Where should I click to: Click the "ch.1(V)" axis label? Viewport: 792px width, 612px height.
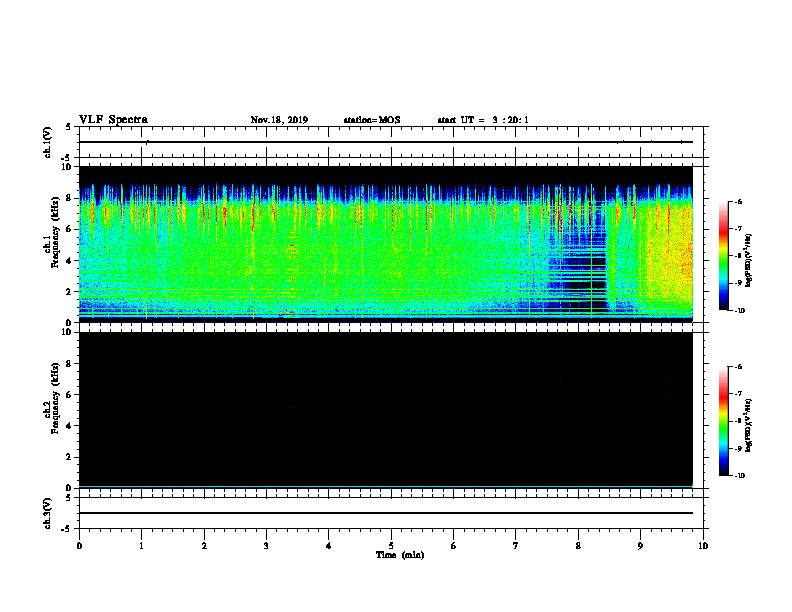[x=47, y=142]
